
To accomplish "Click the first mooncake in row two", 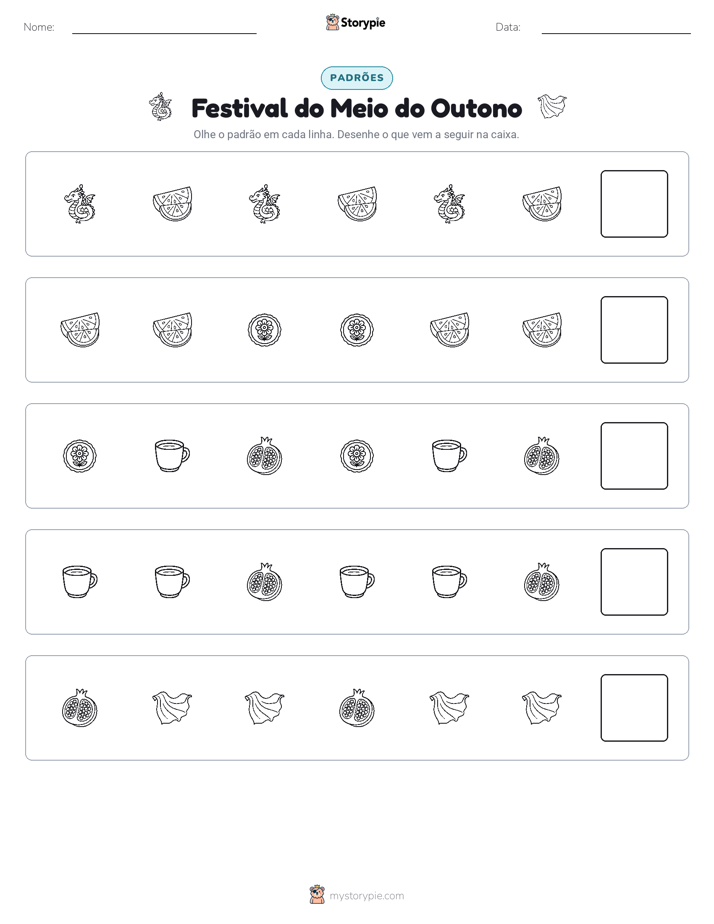I will pyautogui.click(x=265, y=330).
